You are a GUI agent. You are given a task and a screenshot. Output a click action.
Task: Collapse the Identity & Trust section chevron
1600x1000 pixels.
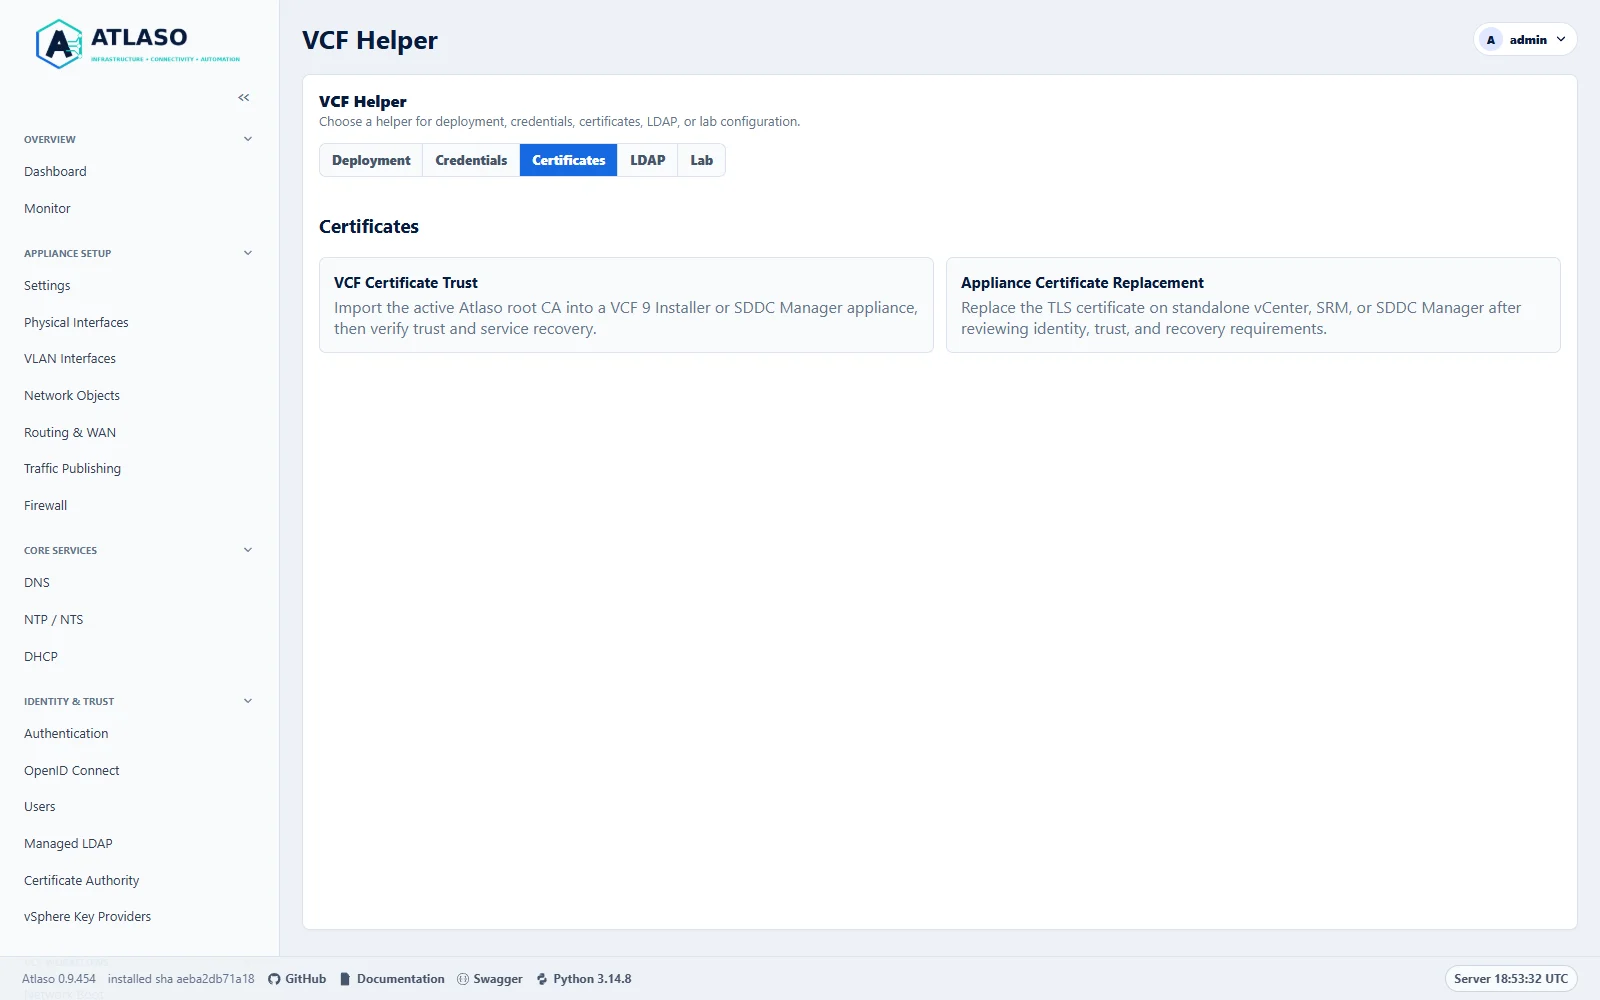[248, 701]
